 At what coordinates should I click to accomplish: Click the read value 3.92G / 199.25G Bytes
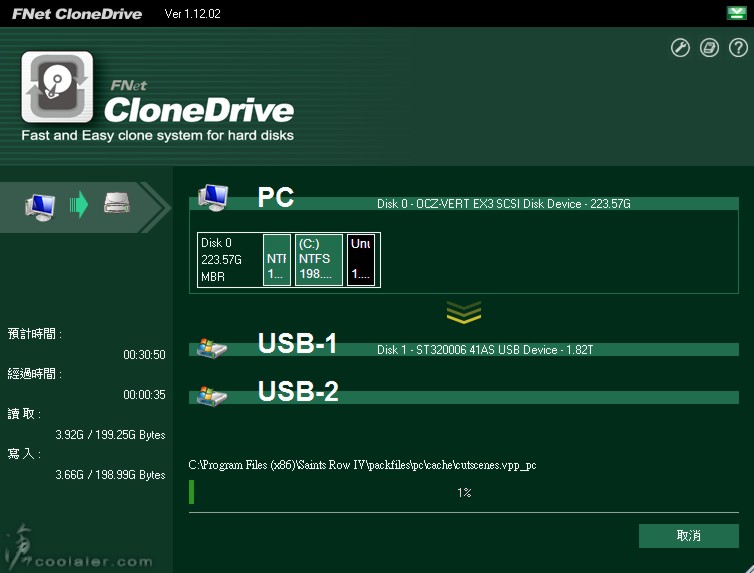(110, 435)
